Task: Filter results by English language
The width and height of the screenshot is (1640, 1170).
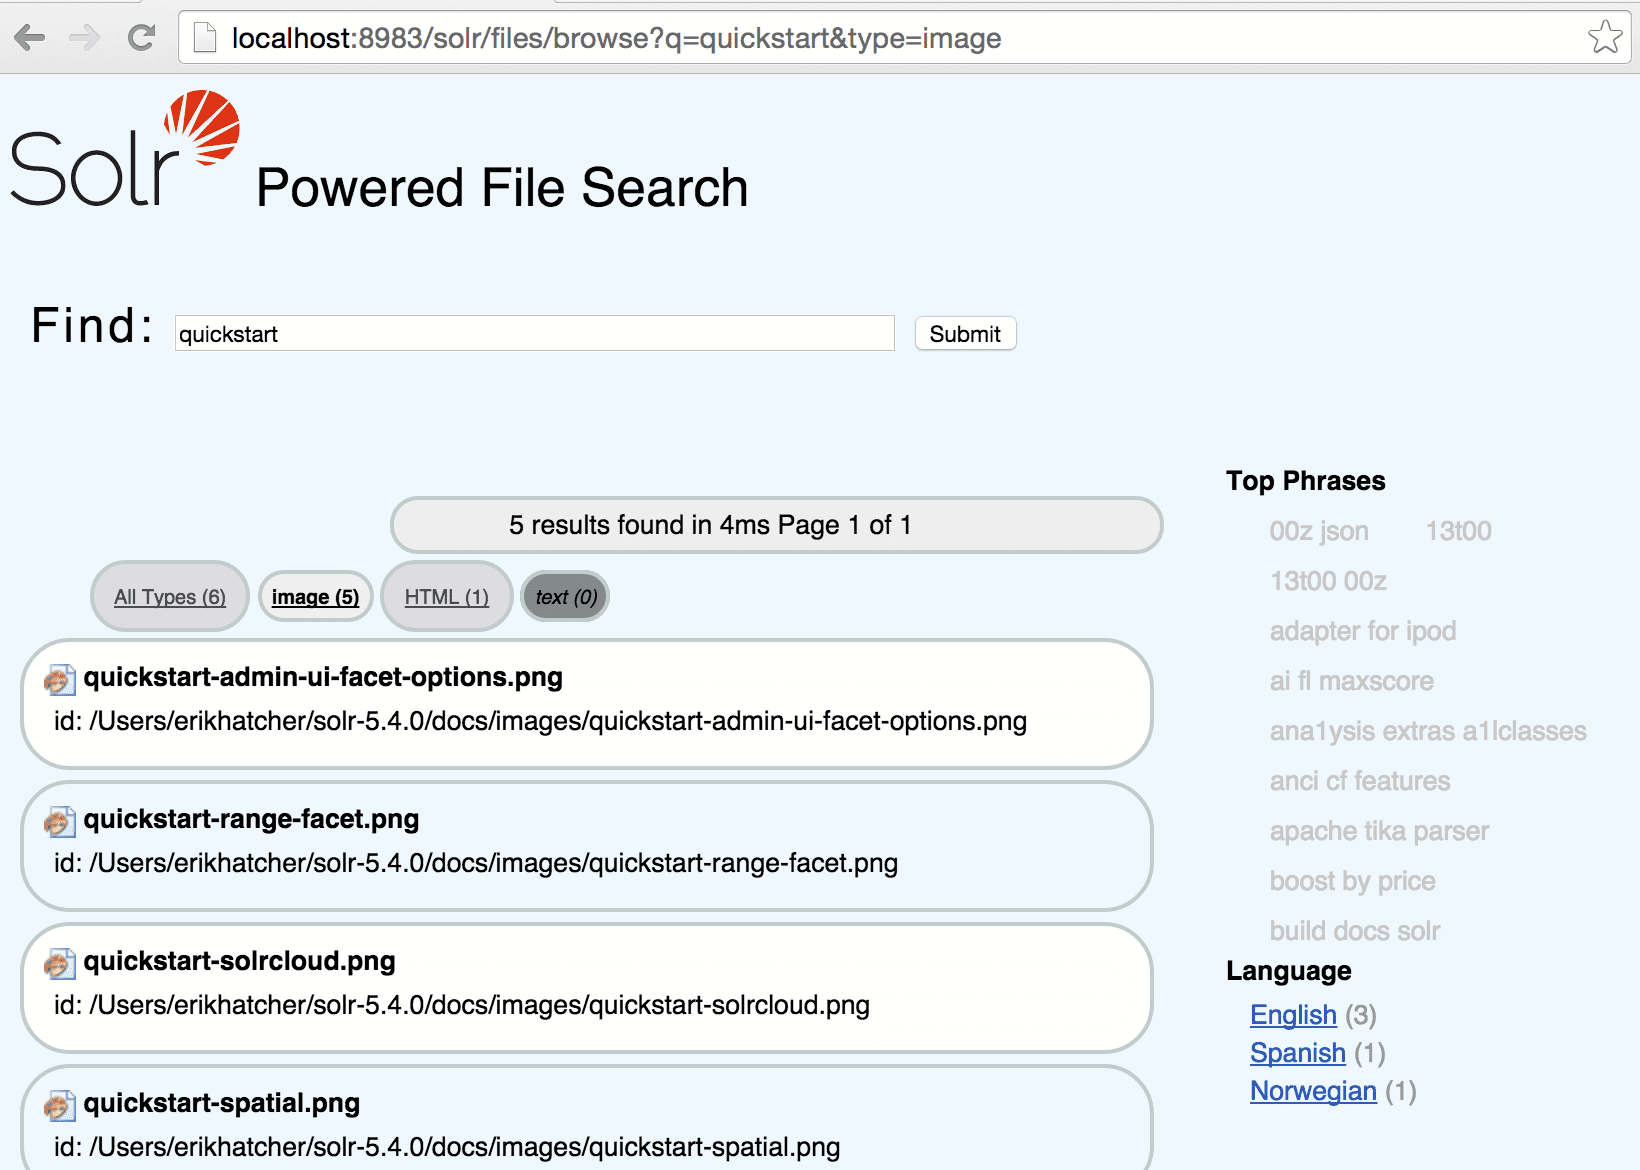Action: tap(1293, 1015)
